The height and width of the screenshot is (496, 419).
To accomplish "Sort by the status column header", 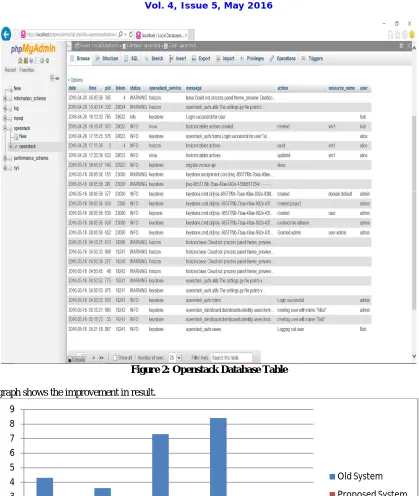I will pyautogui.click(x=135, y=88).
